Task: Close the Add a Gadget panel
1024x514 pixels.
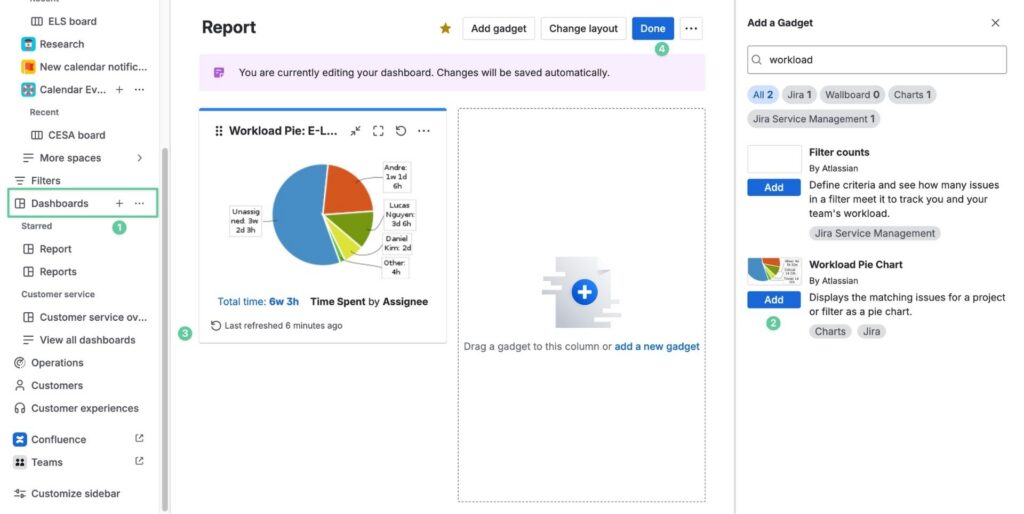Action: [x=995, y=23]
